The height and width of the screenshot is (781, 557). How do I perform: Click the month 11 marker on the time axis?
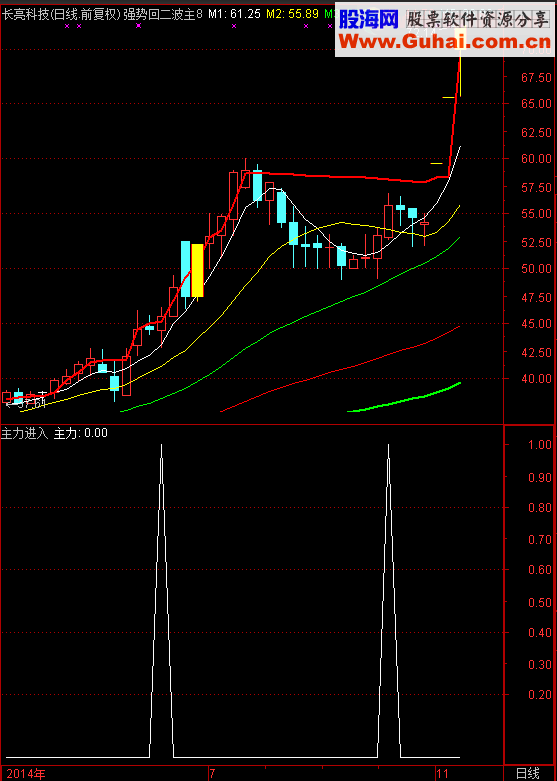click(x=442, y=774)
